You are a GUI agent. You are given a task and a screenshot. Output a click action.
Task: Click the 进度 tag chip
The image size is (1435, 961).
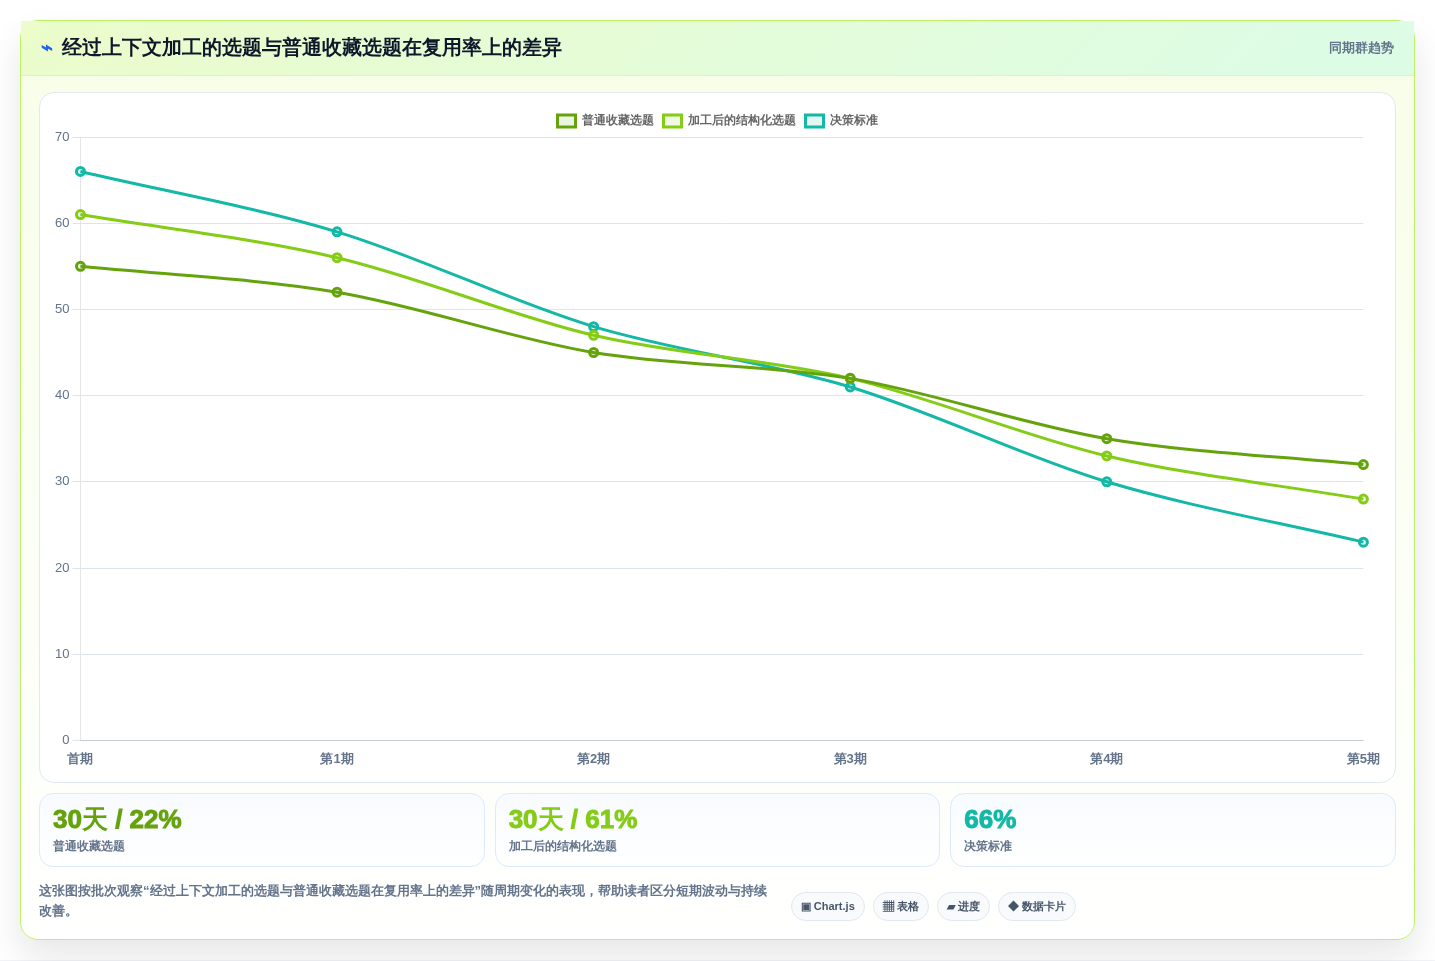point(963,907)
